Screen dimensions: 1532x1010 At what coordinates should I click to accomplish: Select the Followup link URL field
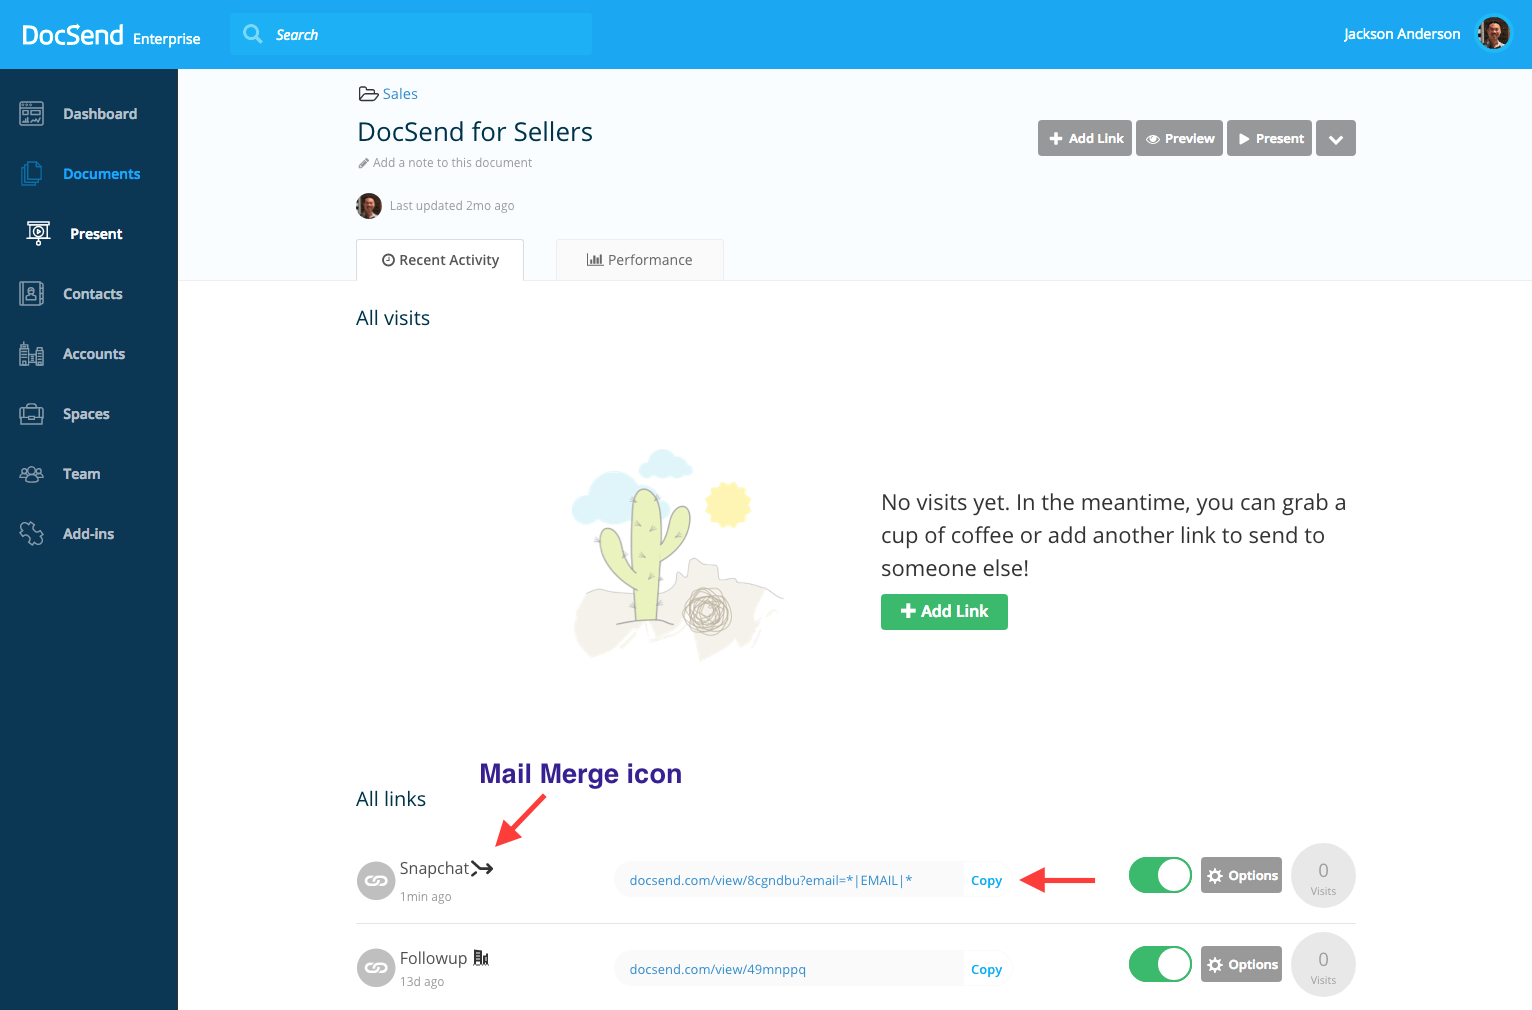click(x=789, y=969)
